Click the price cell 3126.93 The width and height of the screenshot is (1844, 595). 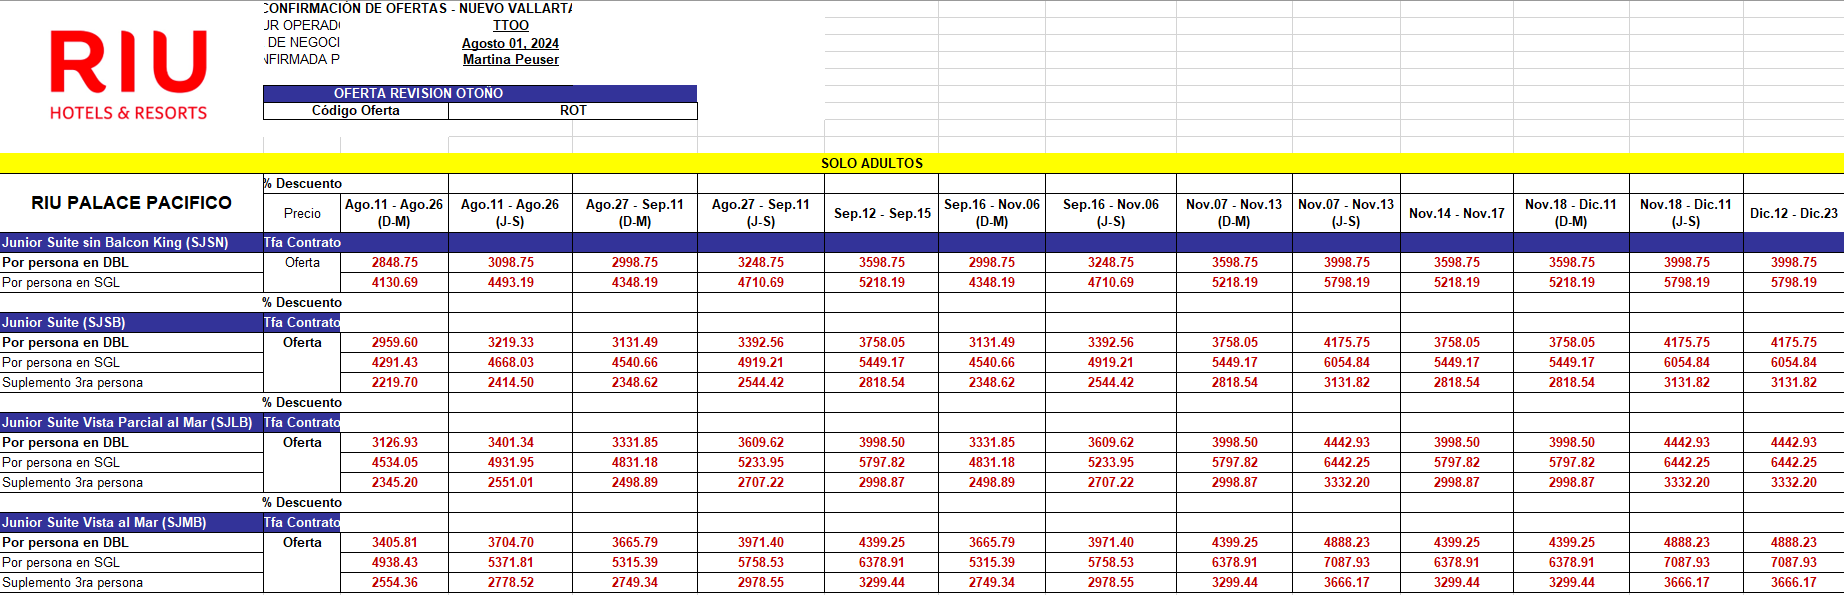coord(395,443)
